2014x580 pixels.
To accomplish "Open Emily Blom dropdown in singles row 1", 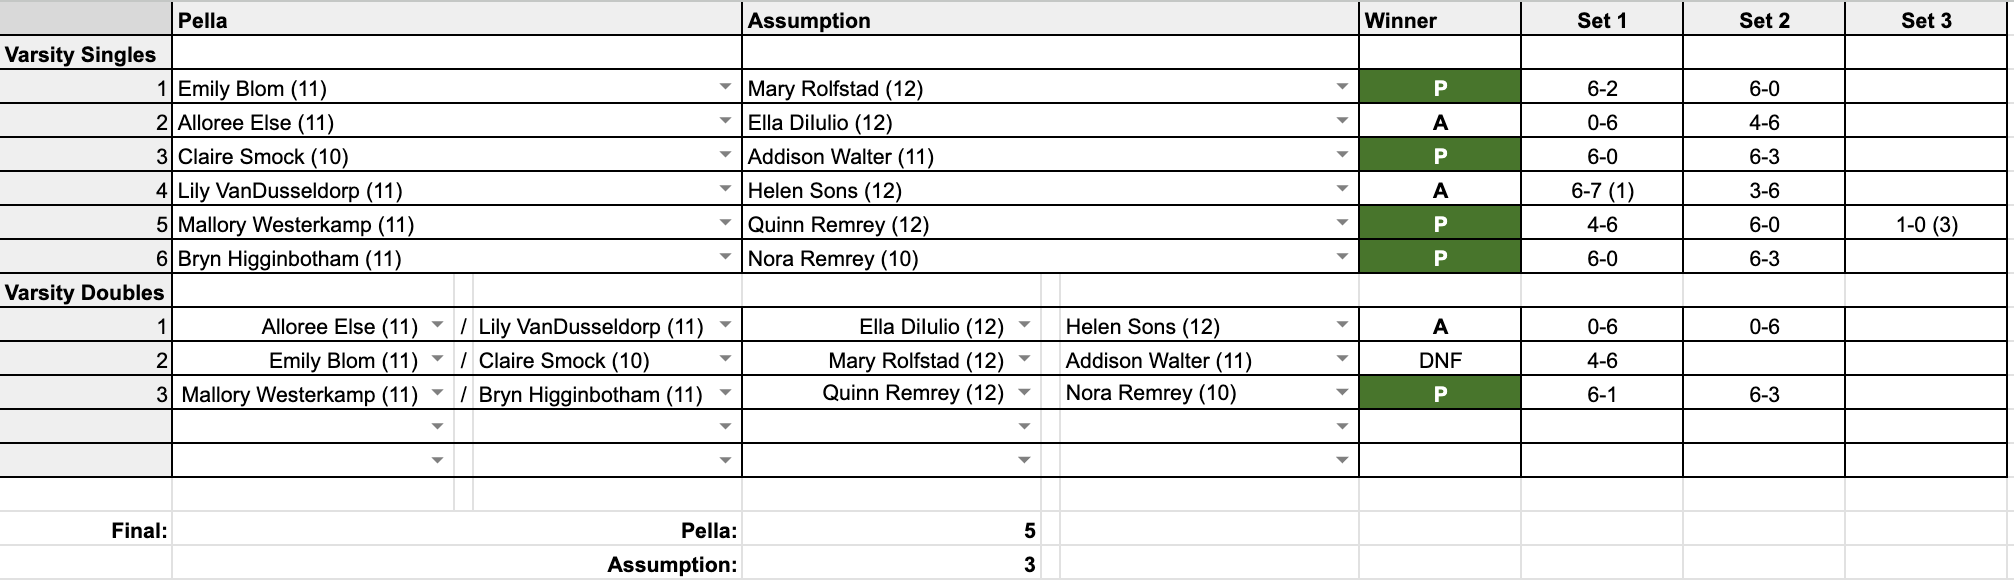I will [x=725, y=88].
